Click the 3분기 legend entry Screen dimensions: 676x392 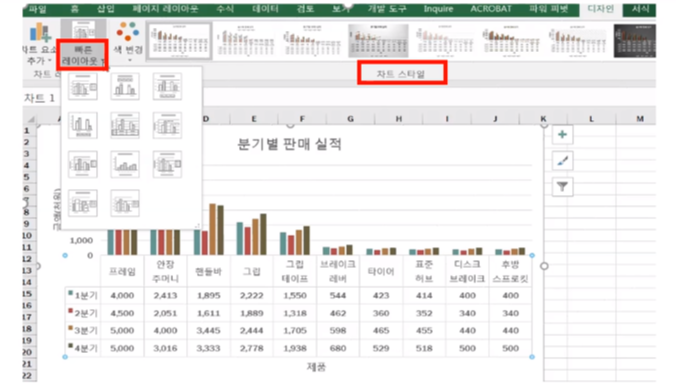point(83,330)
